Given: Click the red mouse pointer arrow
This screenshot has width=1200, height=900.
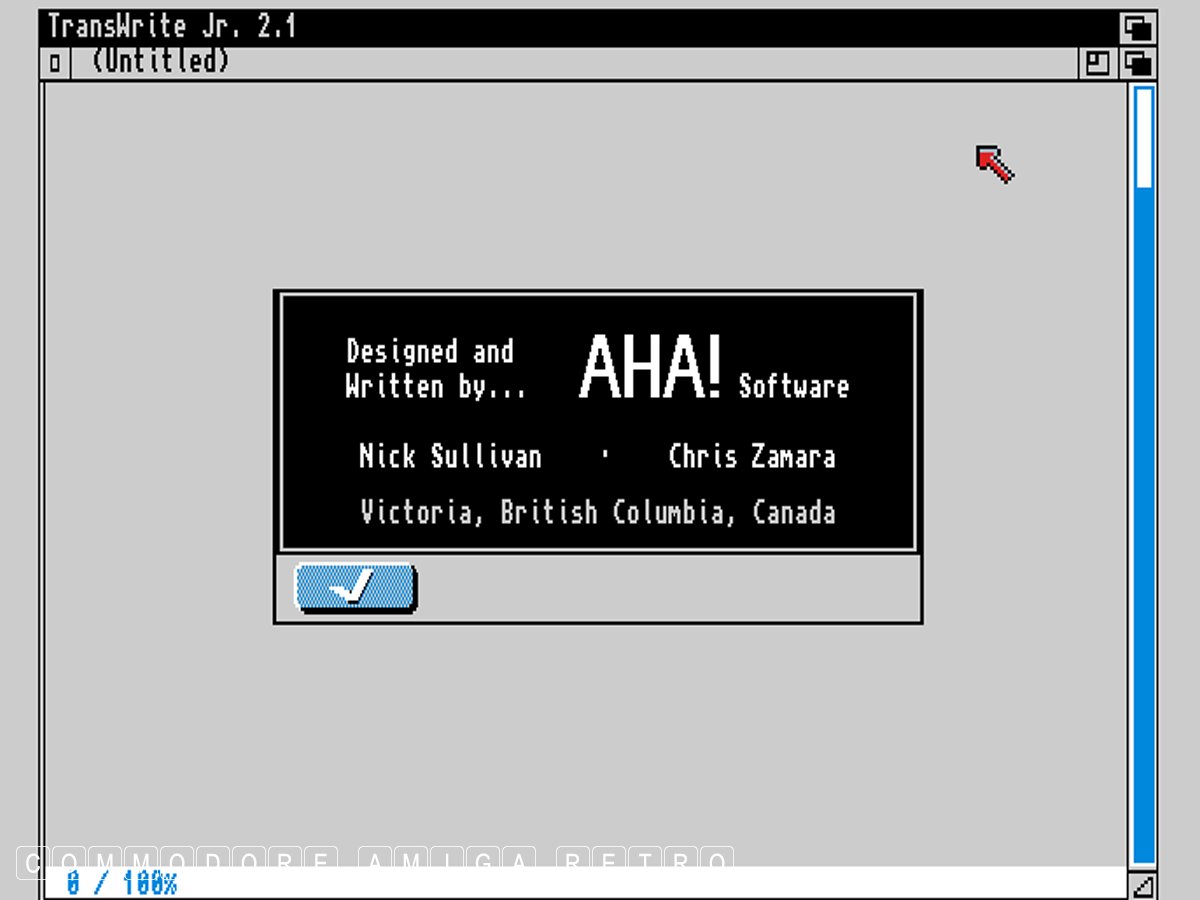Looking at the screenshot, I should (994, 163).
